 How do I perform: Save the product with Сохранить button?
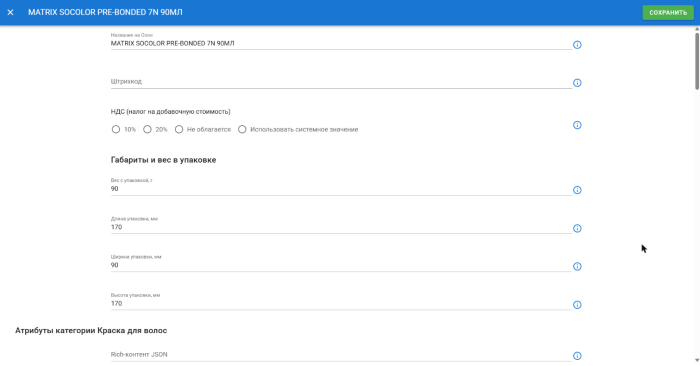pos(668,12)
